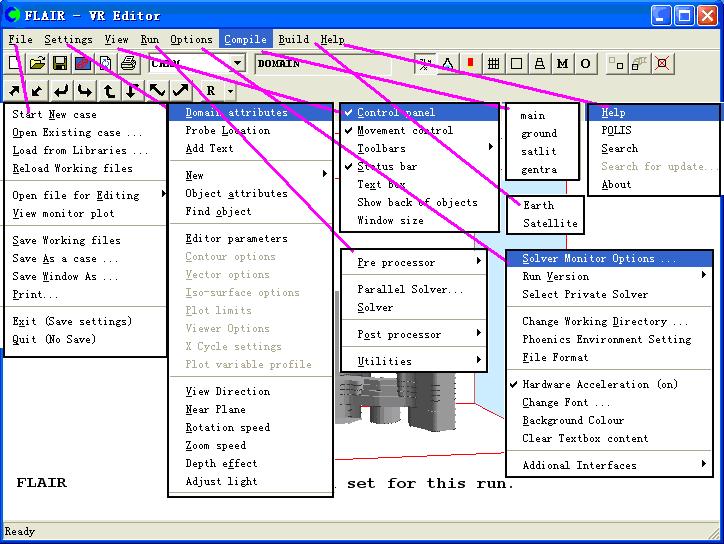Click the O toolbar button
The width and height of the screenshot is (724, 544).
[x=585, y=64]
